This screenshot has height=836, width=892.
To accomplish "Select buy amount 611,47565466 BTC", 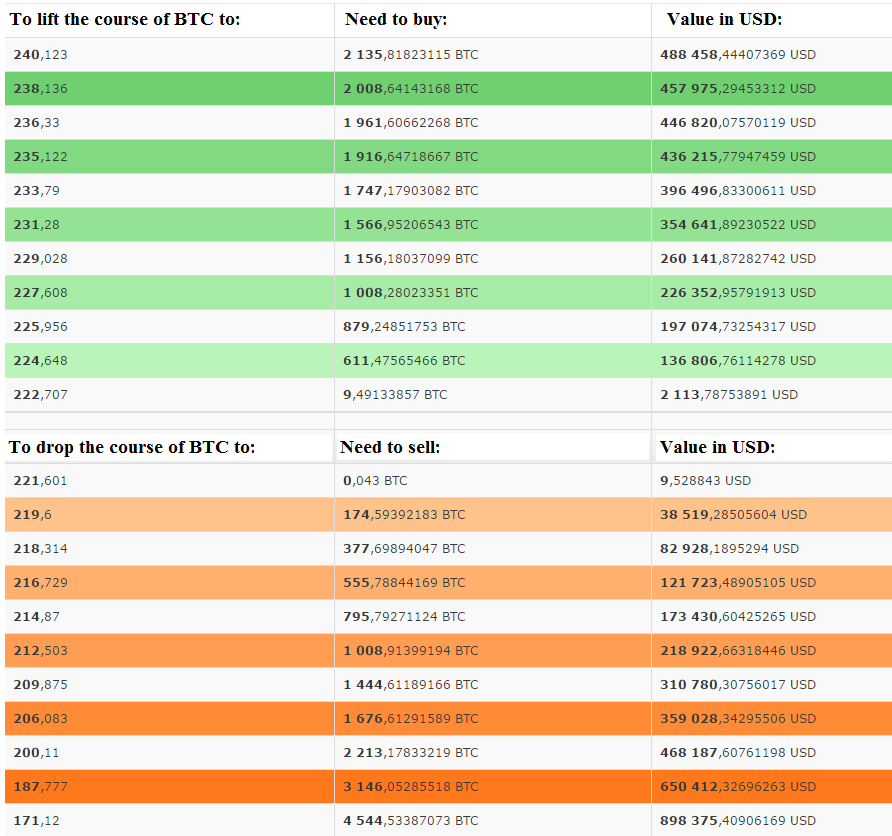I will coord(404,361).
